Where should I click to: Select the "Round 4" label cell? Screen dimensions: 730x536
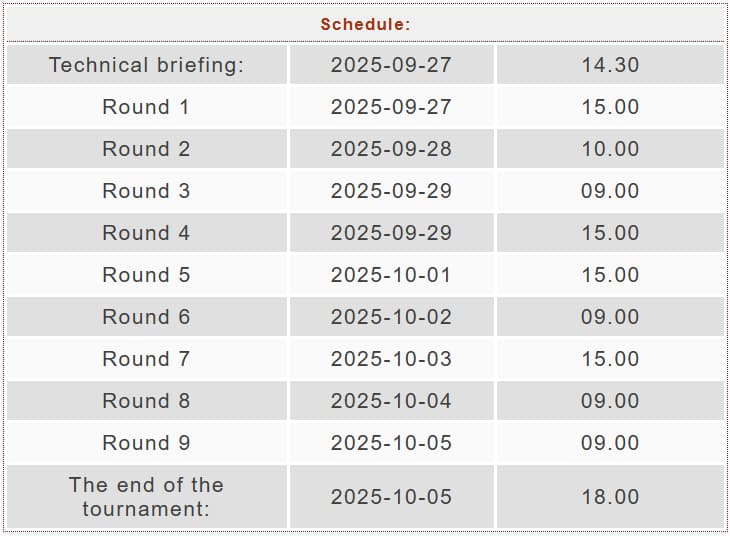(146, 233)
